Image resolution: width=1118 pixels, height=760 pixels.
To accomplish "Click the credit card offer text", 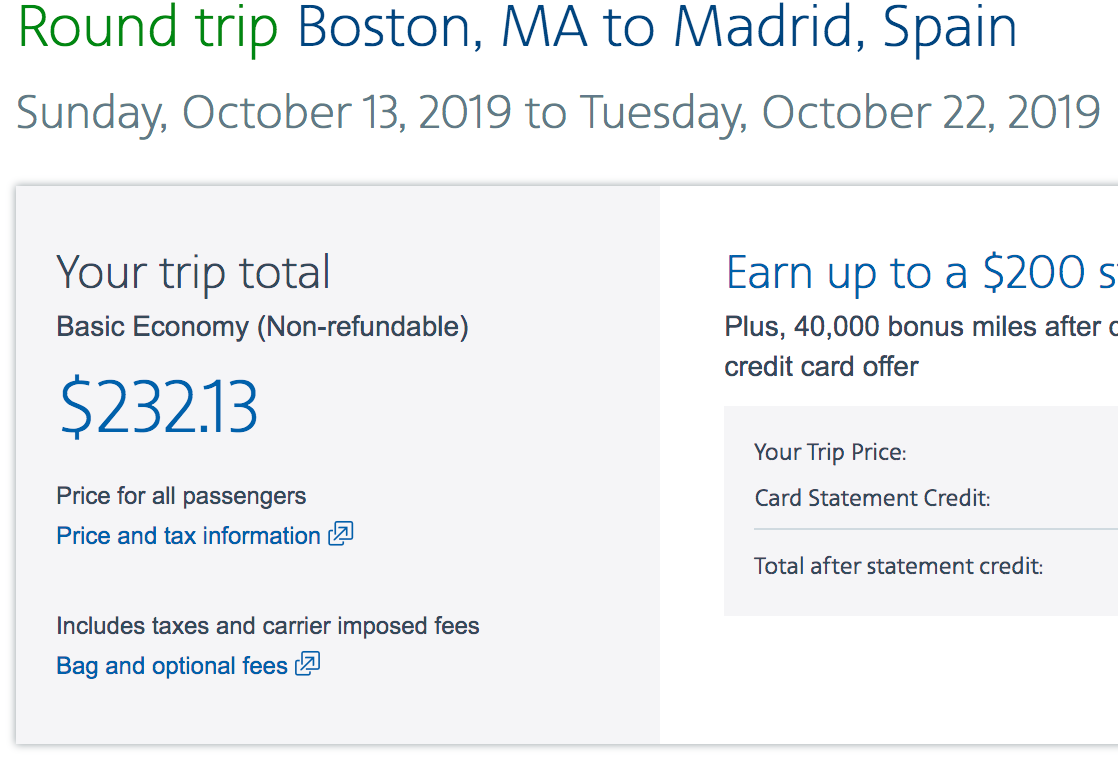I will point(821,366).
